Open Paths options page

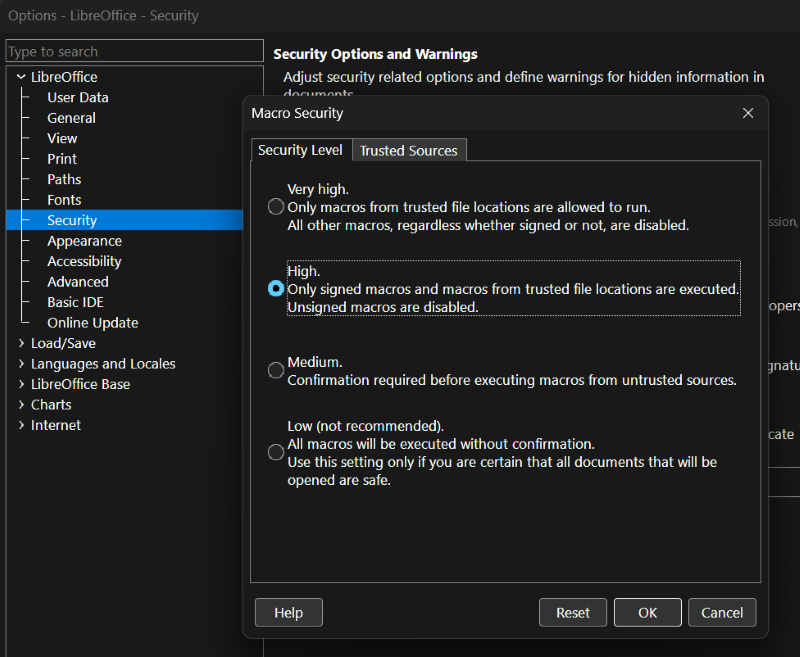pyautogui.click(x=64, y=179)
